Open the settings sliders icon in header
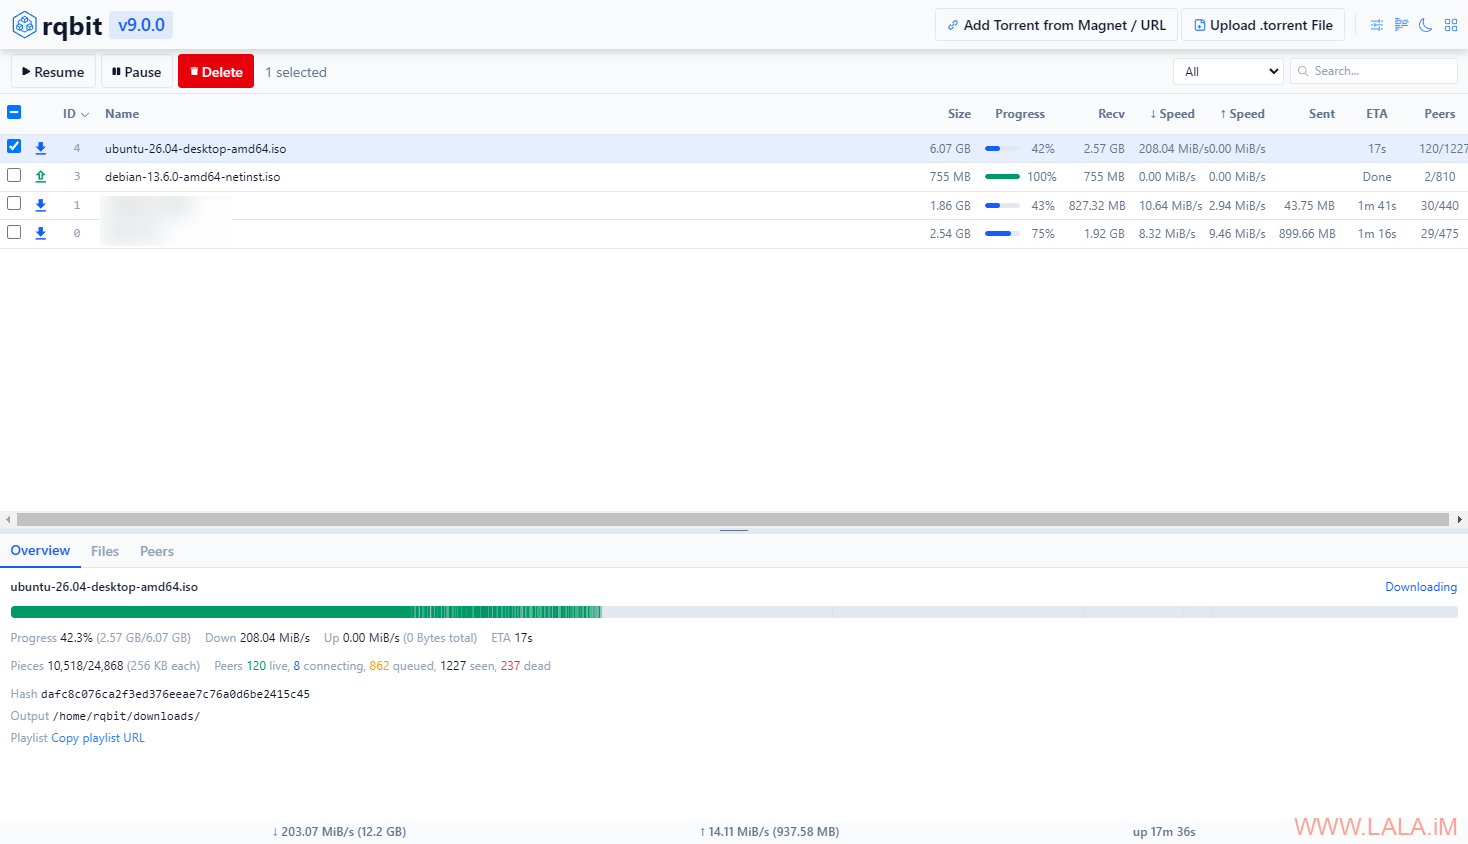 point(1377,25)
